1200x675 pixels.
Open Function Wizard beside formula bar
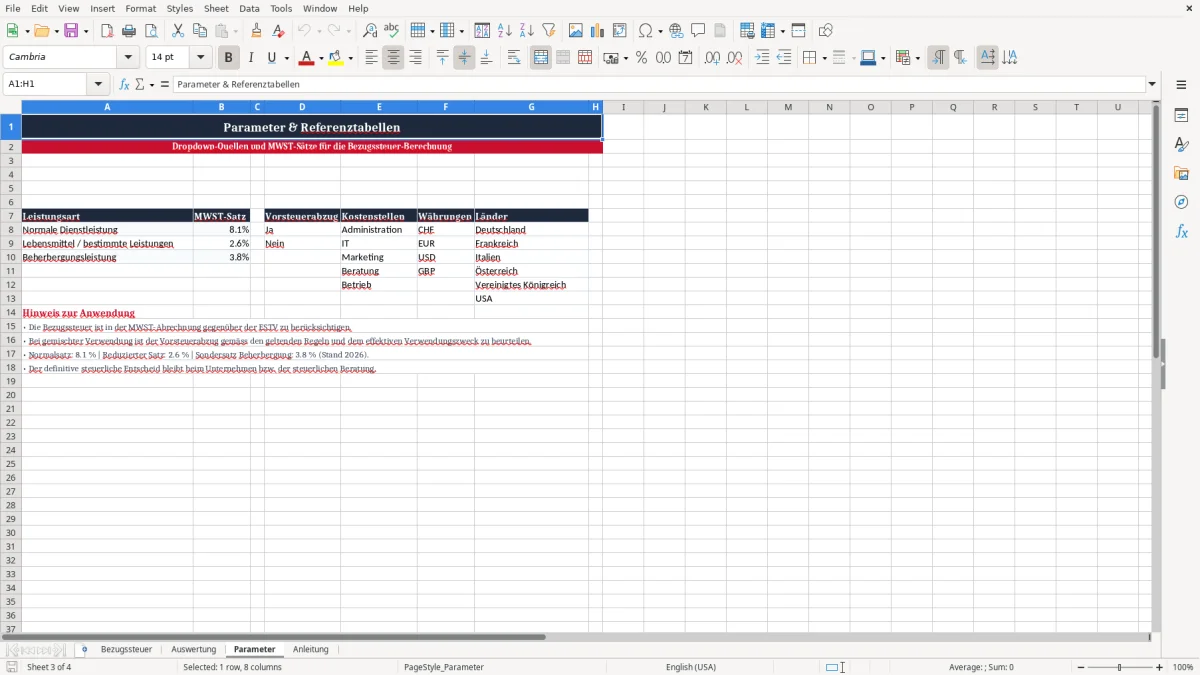coord(124,85)
